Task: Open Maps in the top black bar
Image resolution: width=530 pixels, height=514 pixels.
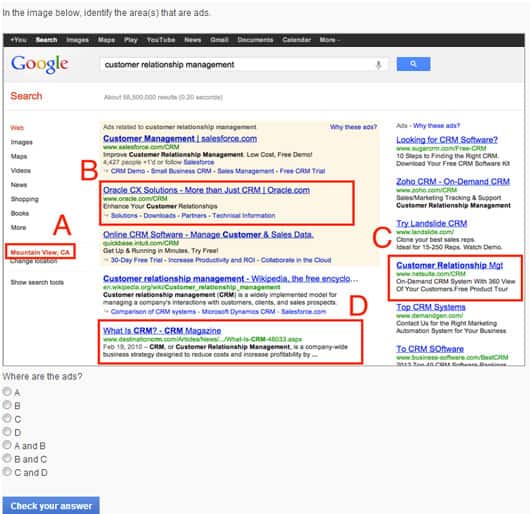Action: click(106, 40)
